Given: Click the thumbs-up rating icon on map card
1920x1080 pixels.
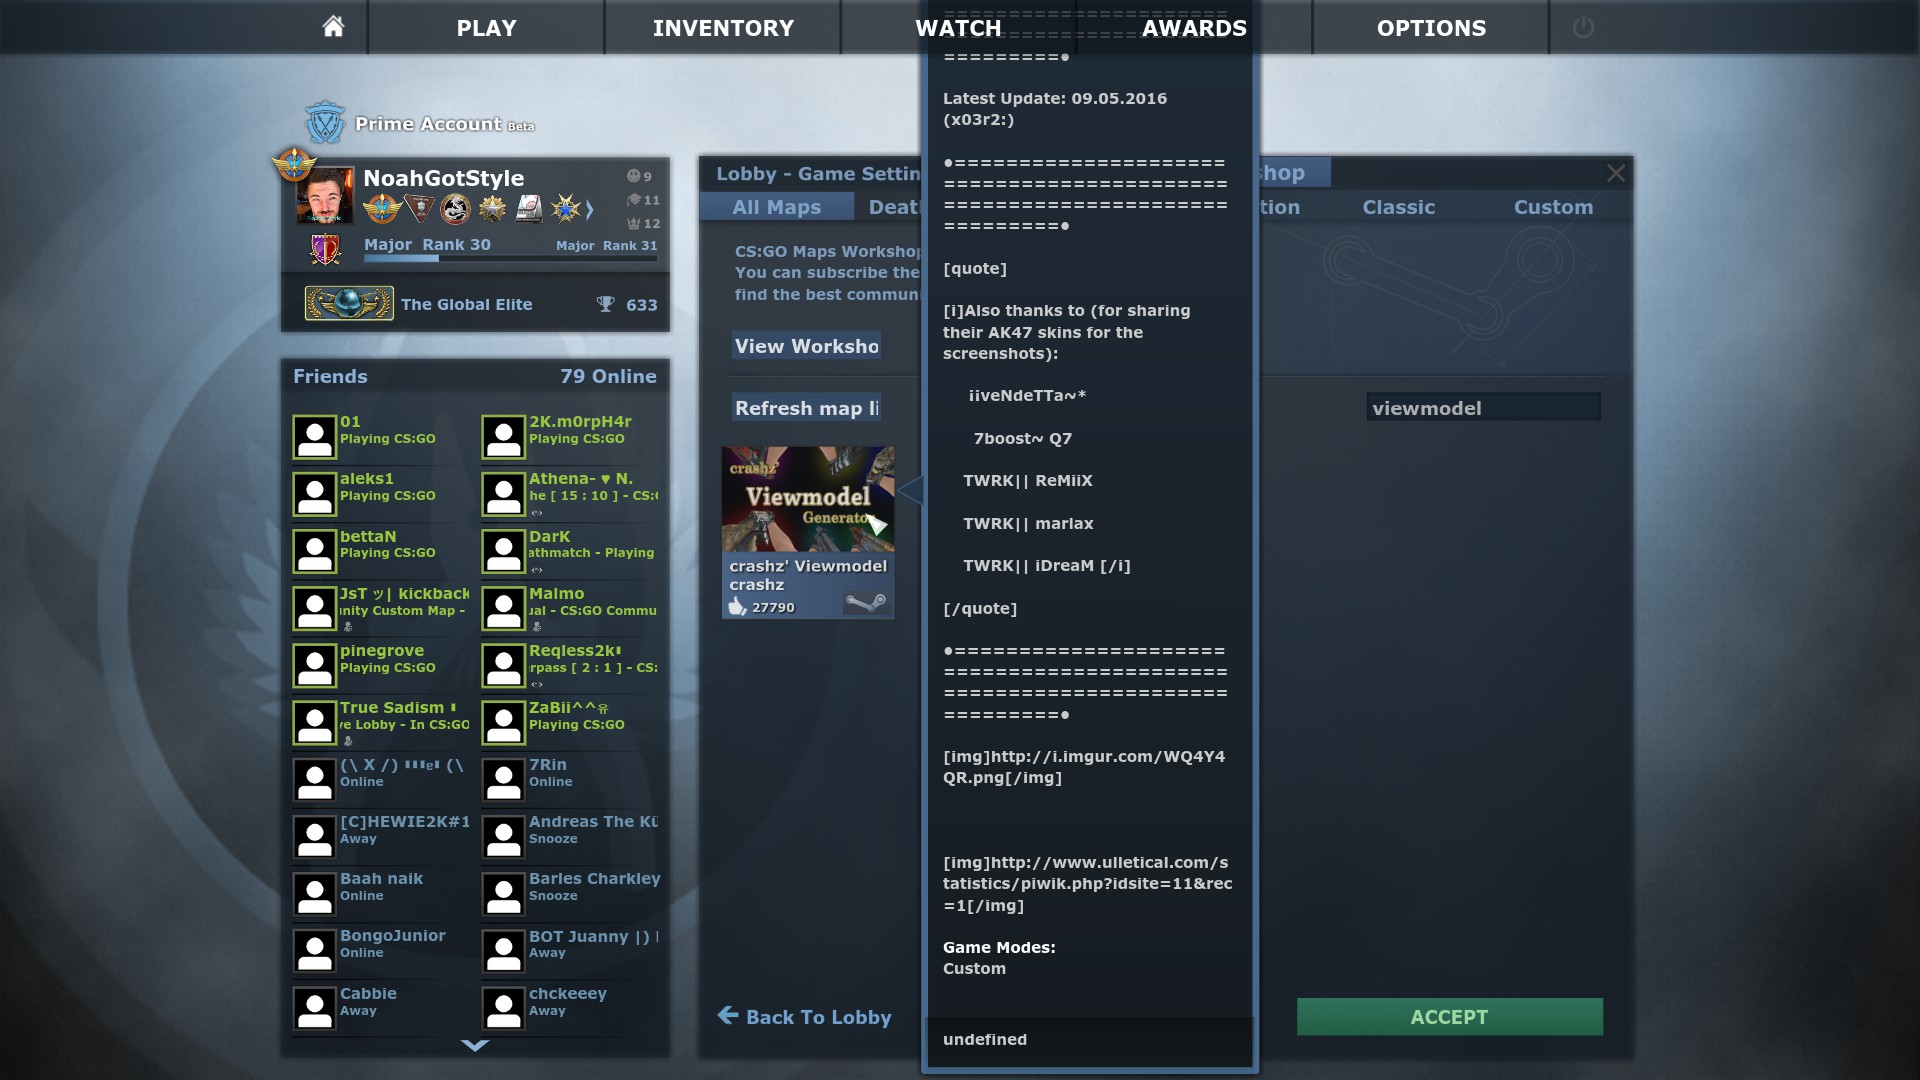Looking at the screenshot, I should [x=738, y=606].
